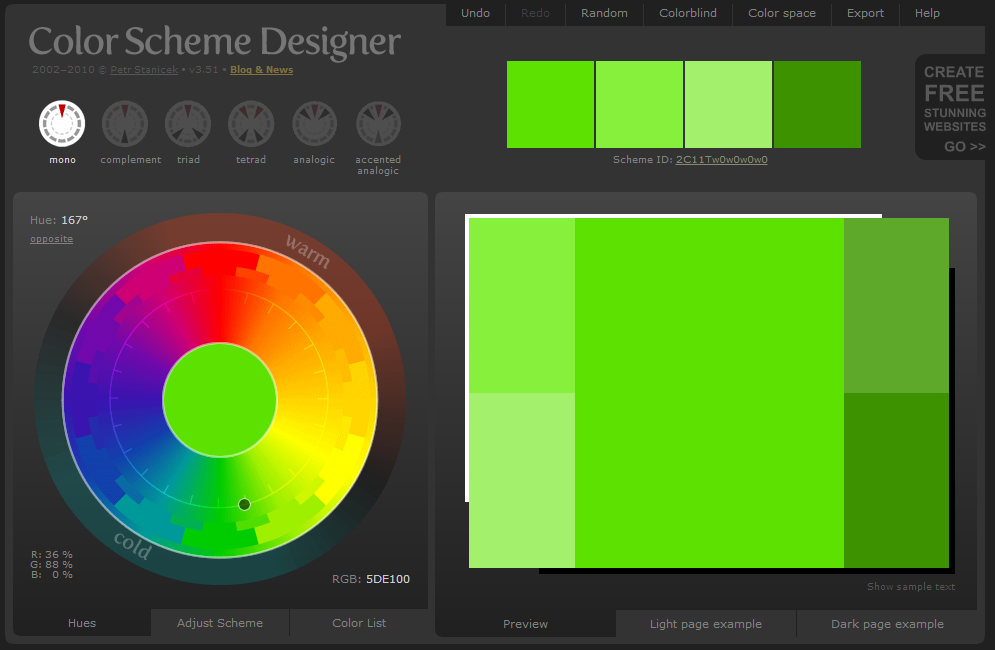Select the accented analogic scheme icon
The height and width of the screenshot is (650, 995).
[378, 122]
